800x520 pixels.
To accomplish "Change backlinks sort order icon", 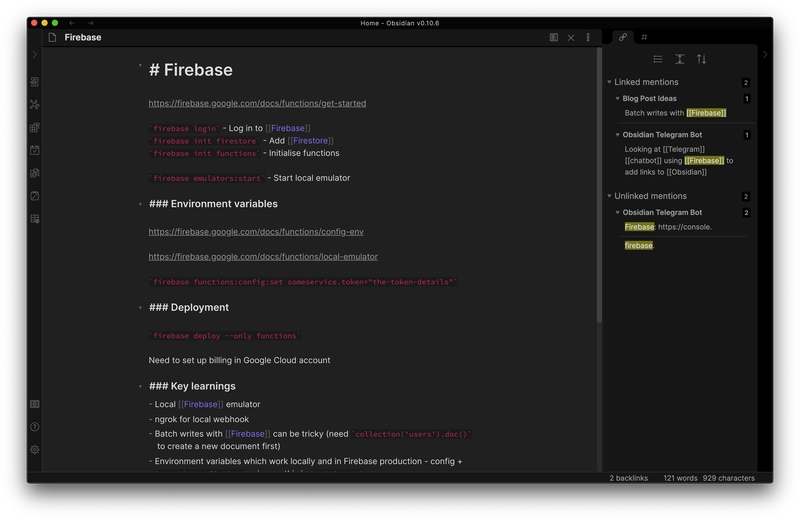I will point(702,59).
